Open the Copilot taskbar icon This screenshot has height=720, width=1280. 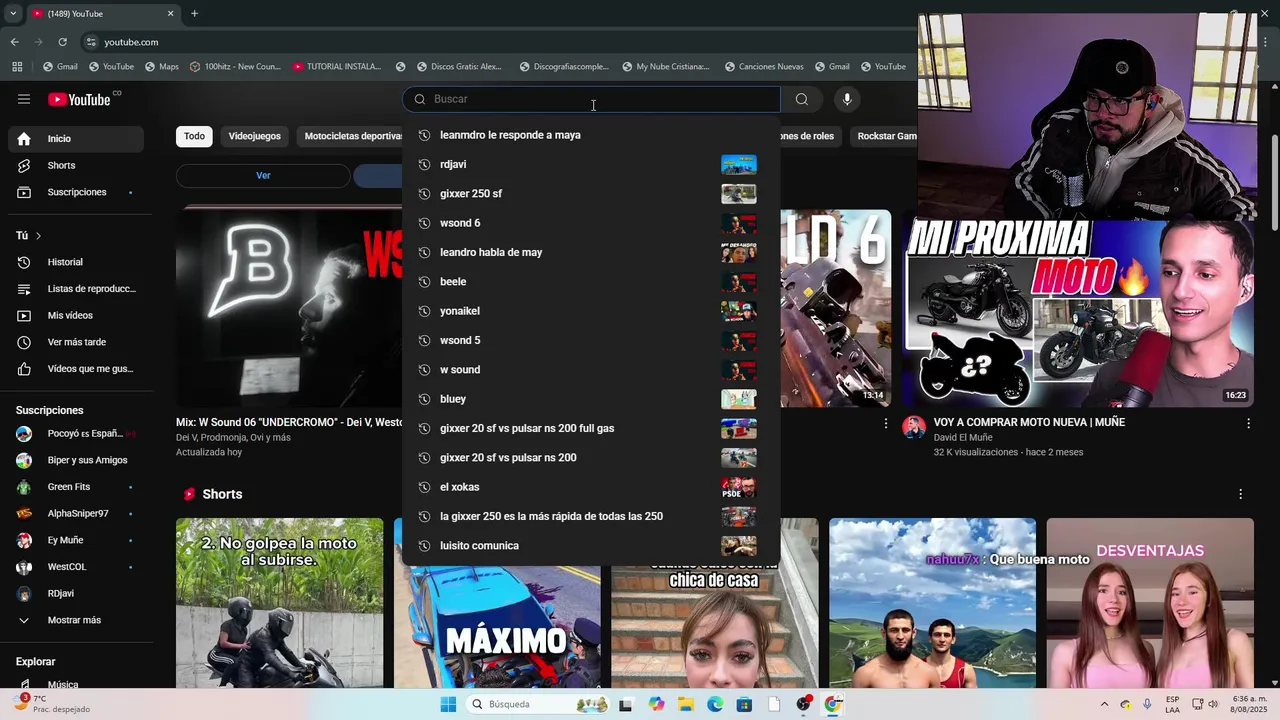(656, 704)
